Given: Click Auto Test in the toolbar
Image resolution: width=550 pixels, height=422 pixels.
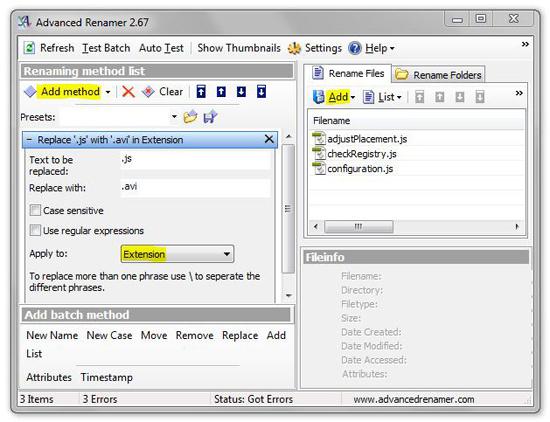Looking at the screenshot, I should pos(161,48).
